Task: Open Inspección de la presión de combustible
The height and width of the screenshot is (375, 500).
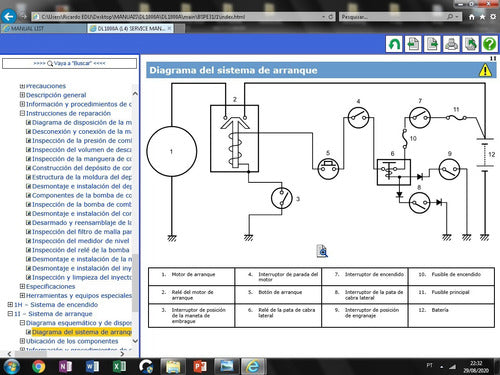Action: pos(82,141)
